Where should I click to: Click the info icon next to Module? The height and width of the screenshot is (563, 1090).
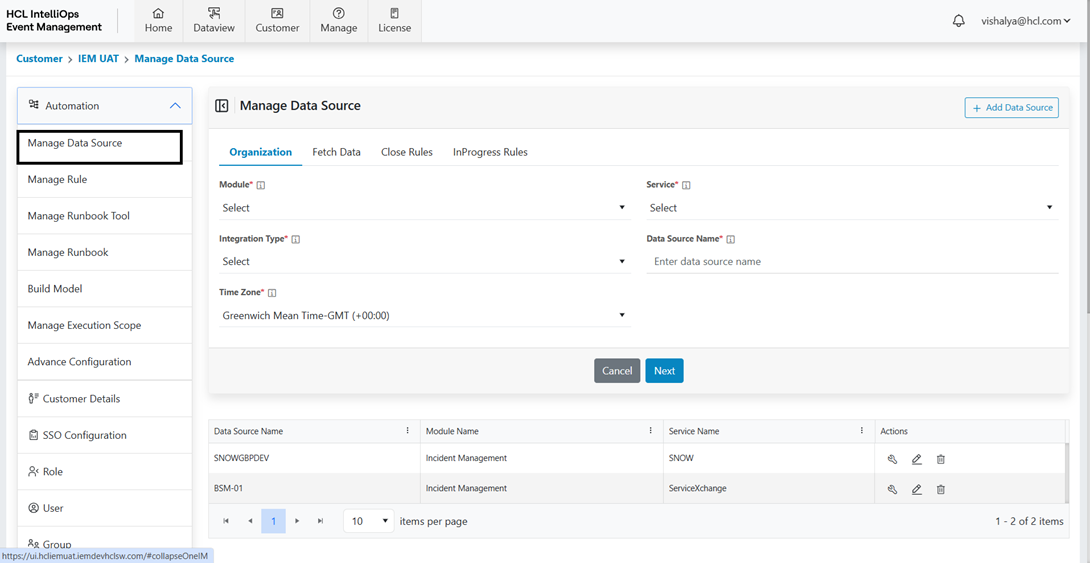point(261,185)
